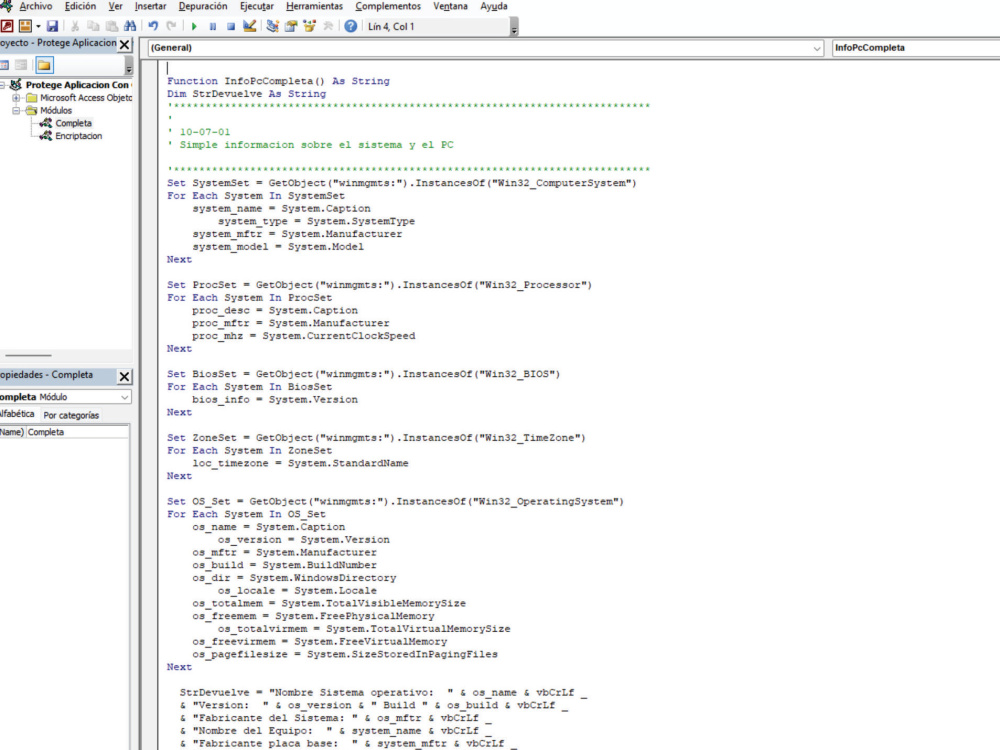The height and width of the screenshot is (750, 1000).
Task: Open the Project Explorer icon
Action: tap(272, 26)
